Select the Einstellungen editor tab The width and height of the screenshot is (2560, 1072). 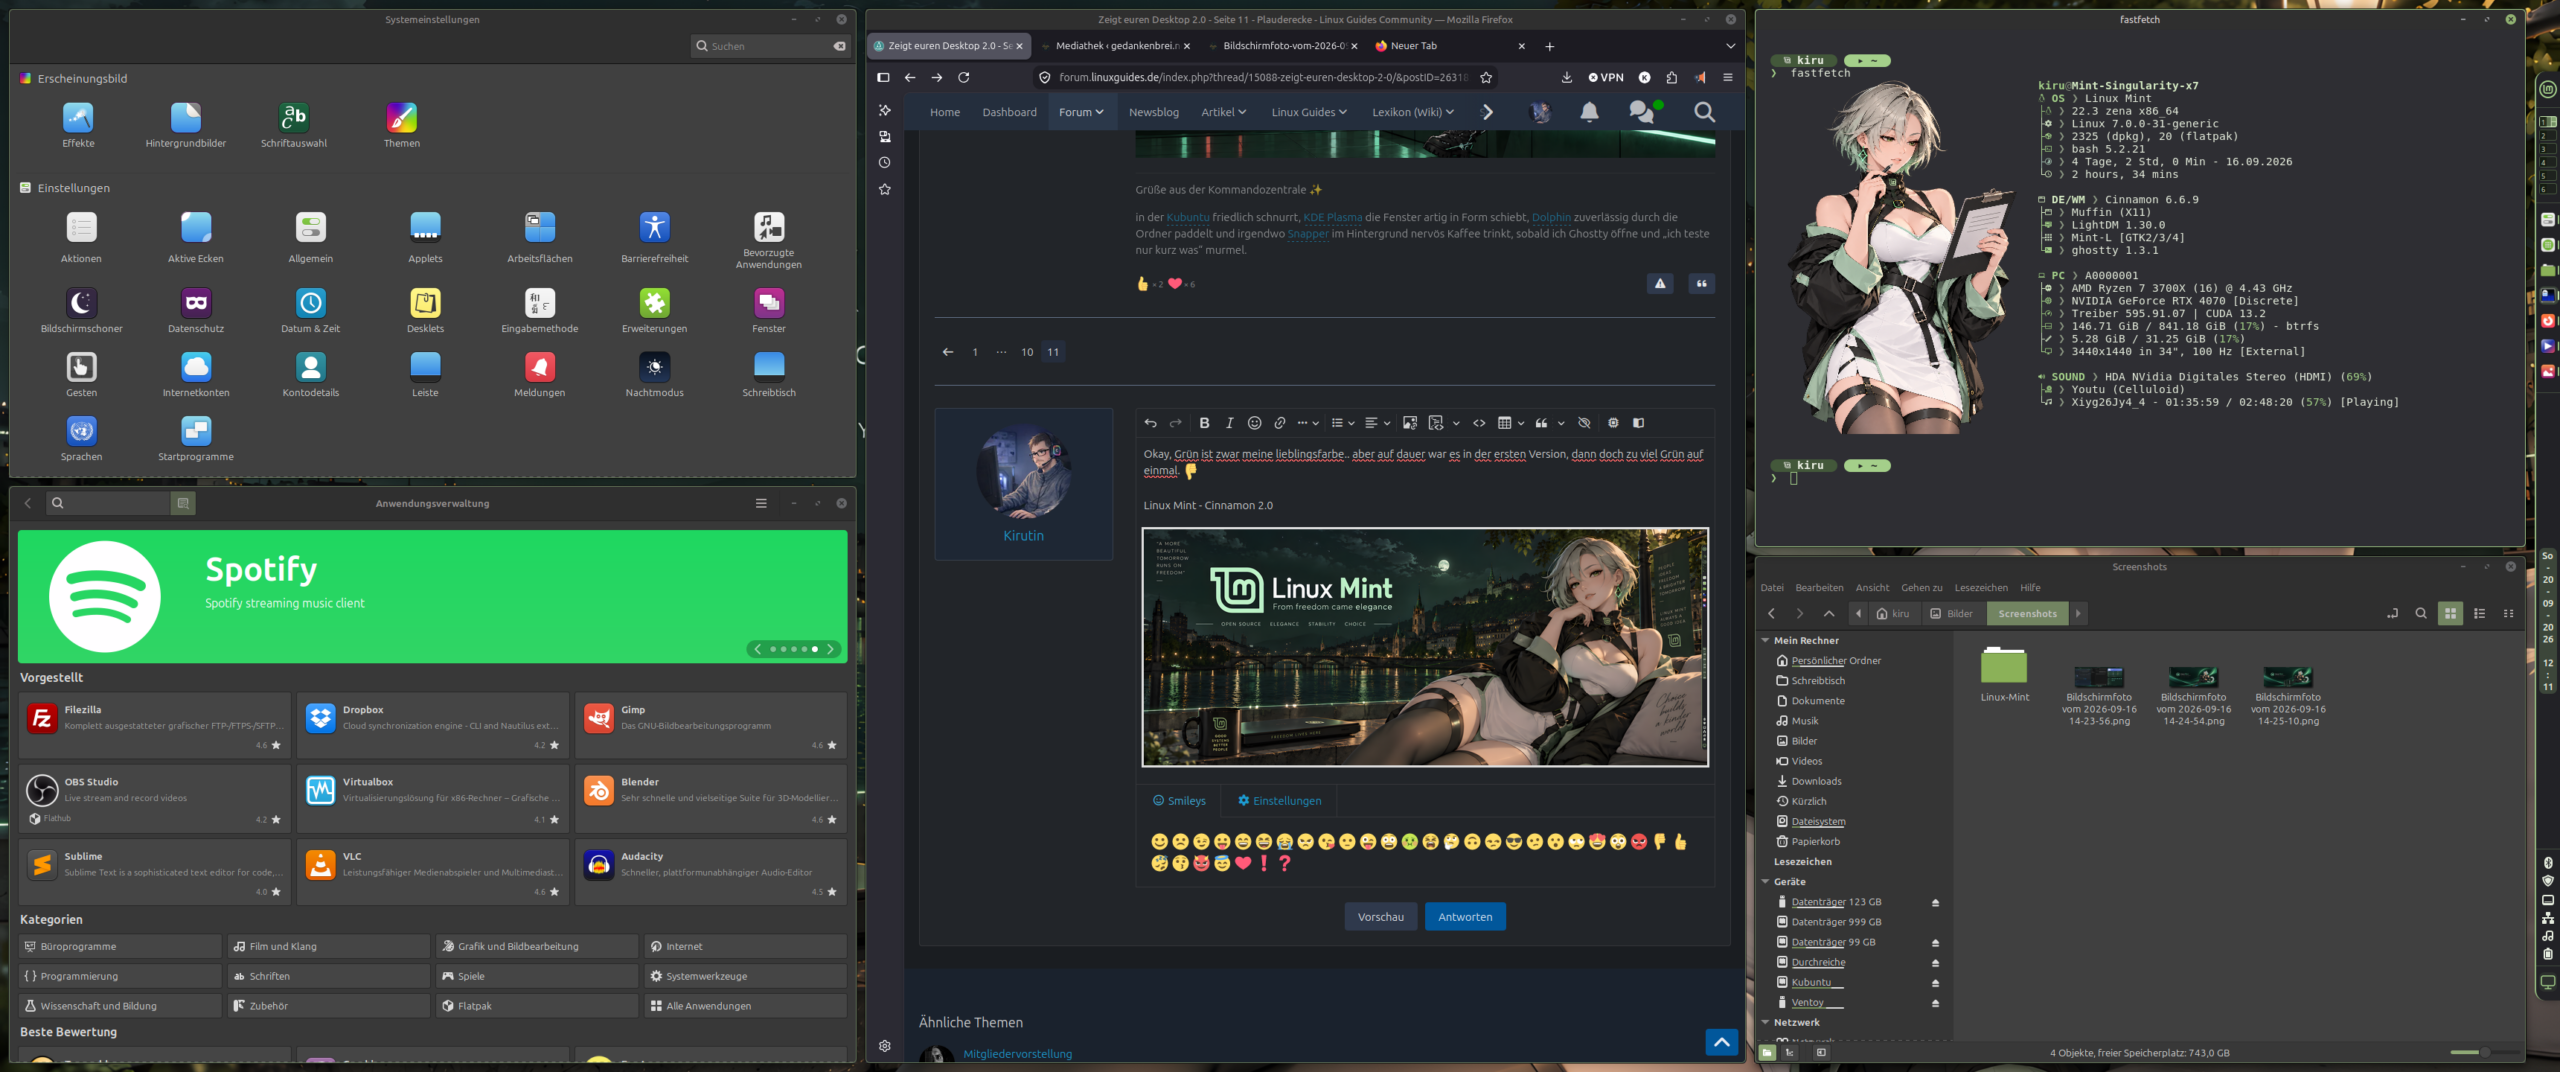(x=1279, y=801)
